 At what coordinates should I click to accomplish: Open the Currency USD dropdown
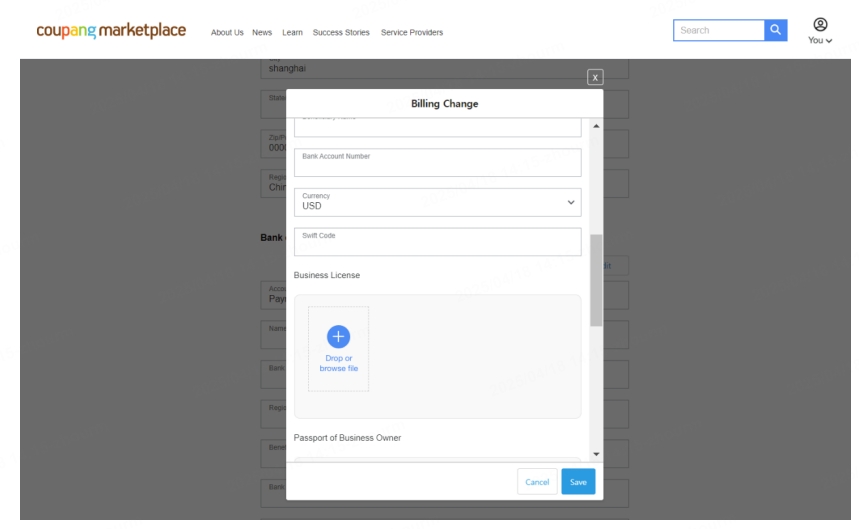437,203
